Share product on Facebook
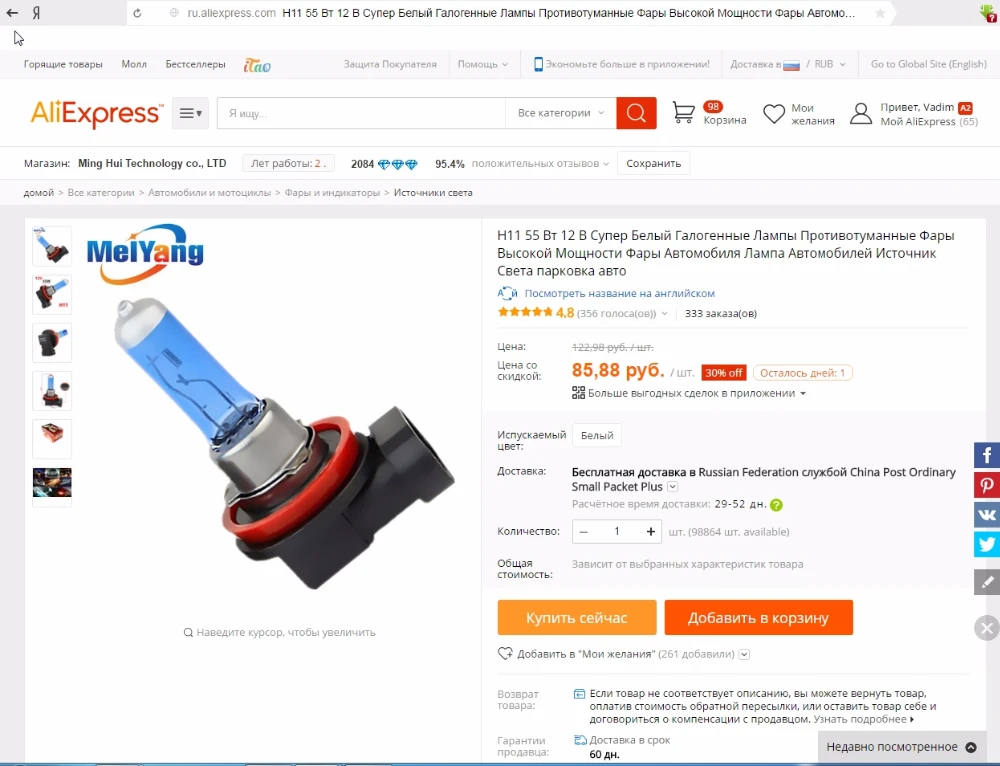This screenshot has height=766, width=1000. click(x=987, y=455)
